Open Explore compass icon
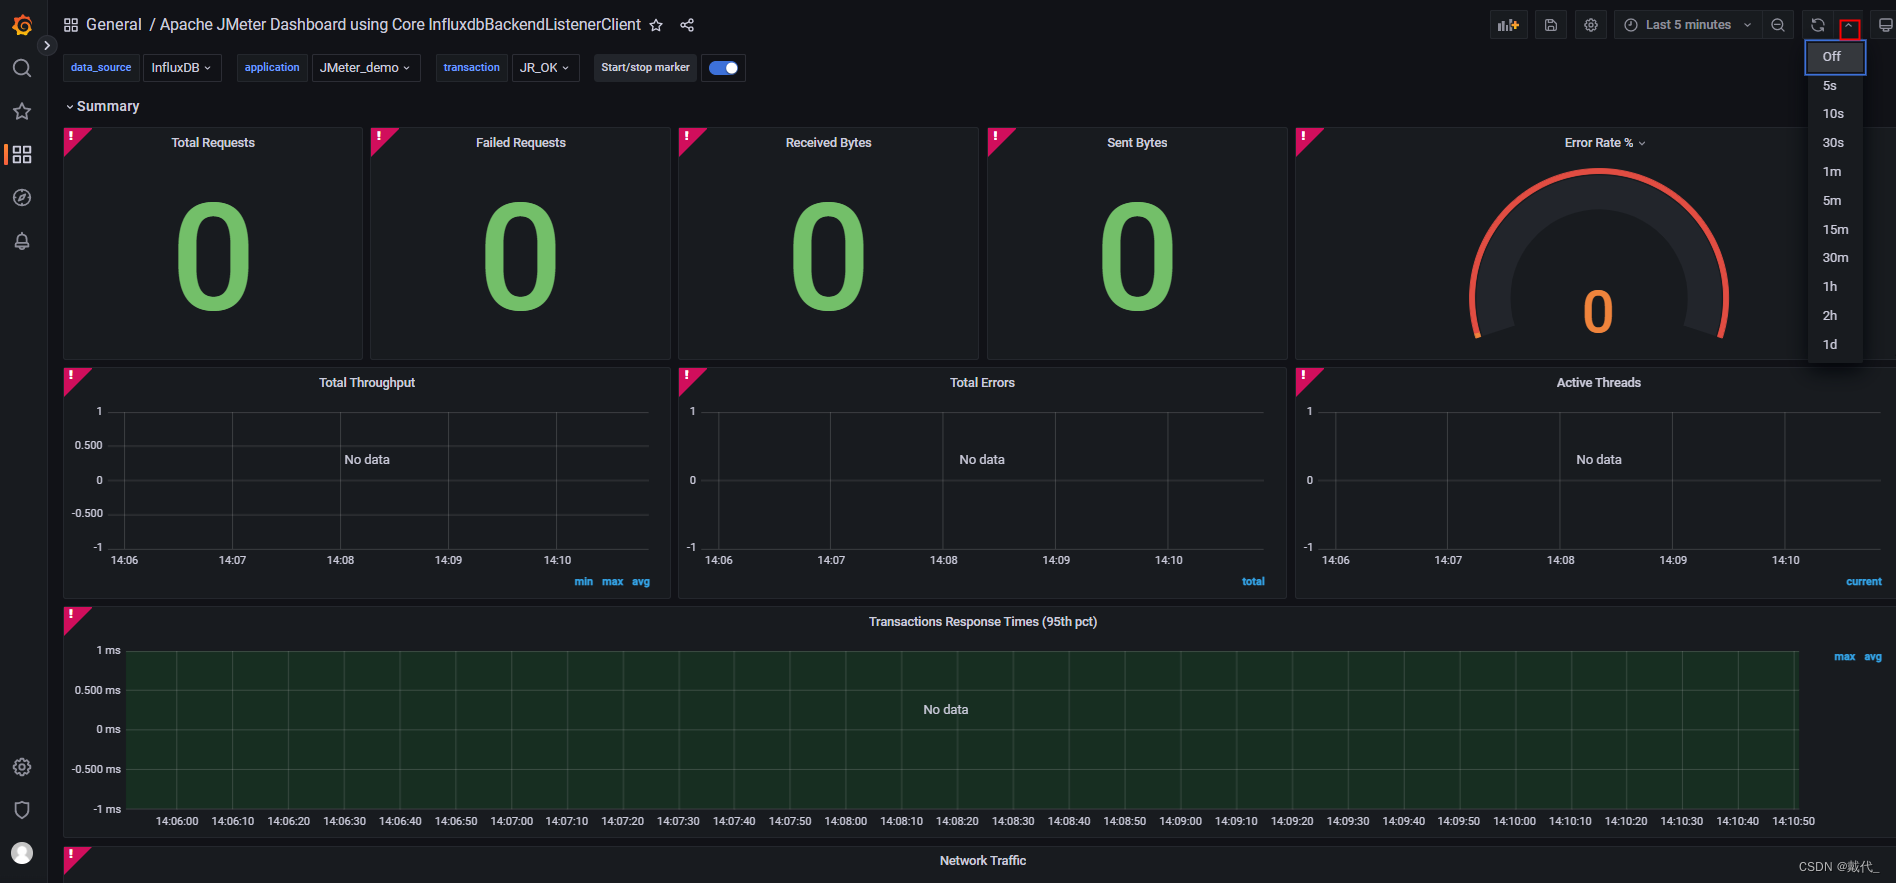Viewport: 1896px width, 883px height. (22, 198)
